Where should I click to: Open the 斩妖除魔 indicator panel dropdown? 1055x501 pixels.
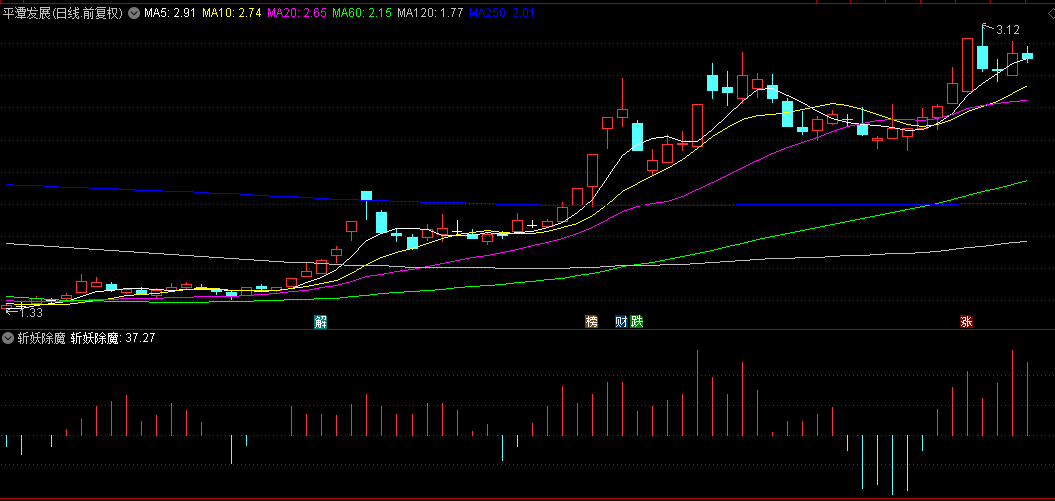click(9, 338)
